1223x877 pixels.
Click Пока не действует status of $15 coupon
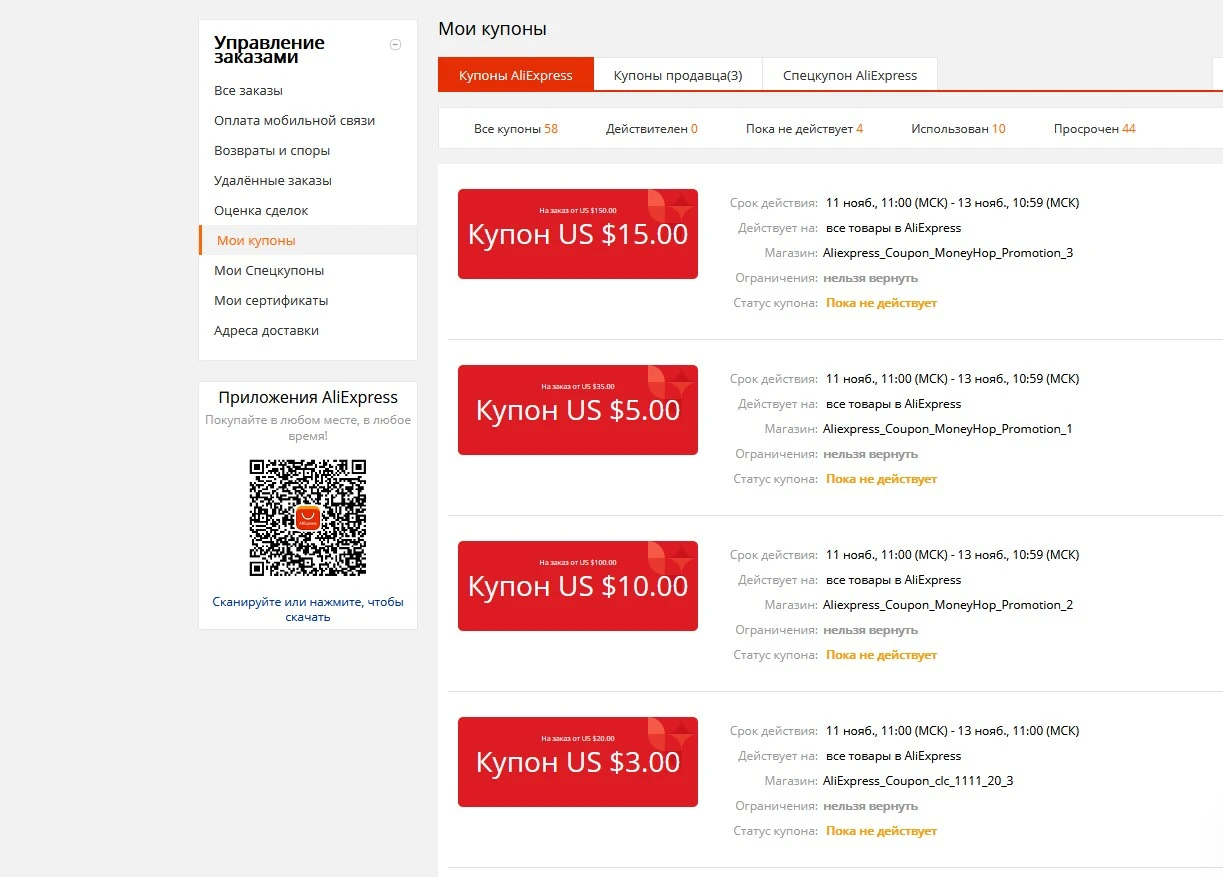[881, 303]
